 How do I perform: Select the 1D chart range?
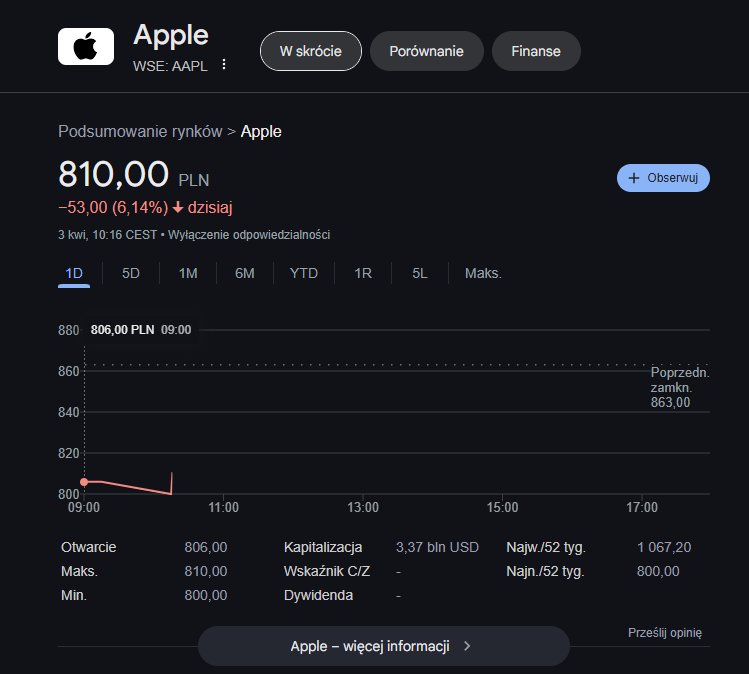(74, 273)
